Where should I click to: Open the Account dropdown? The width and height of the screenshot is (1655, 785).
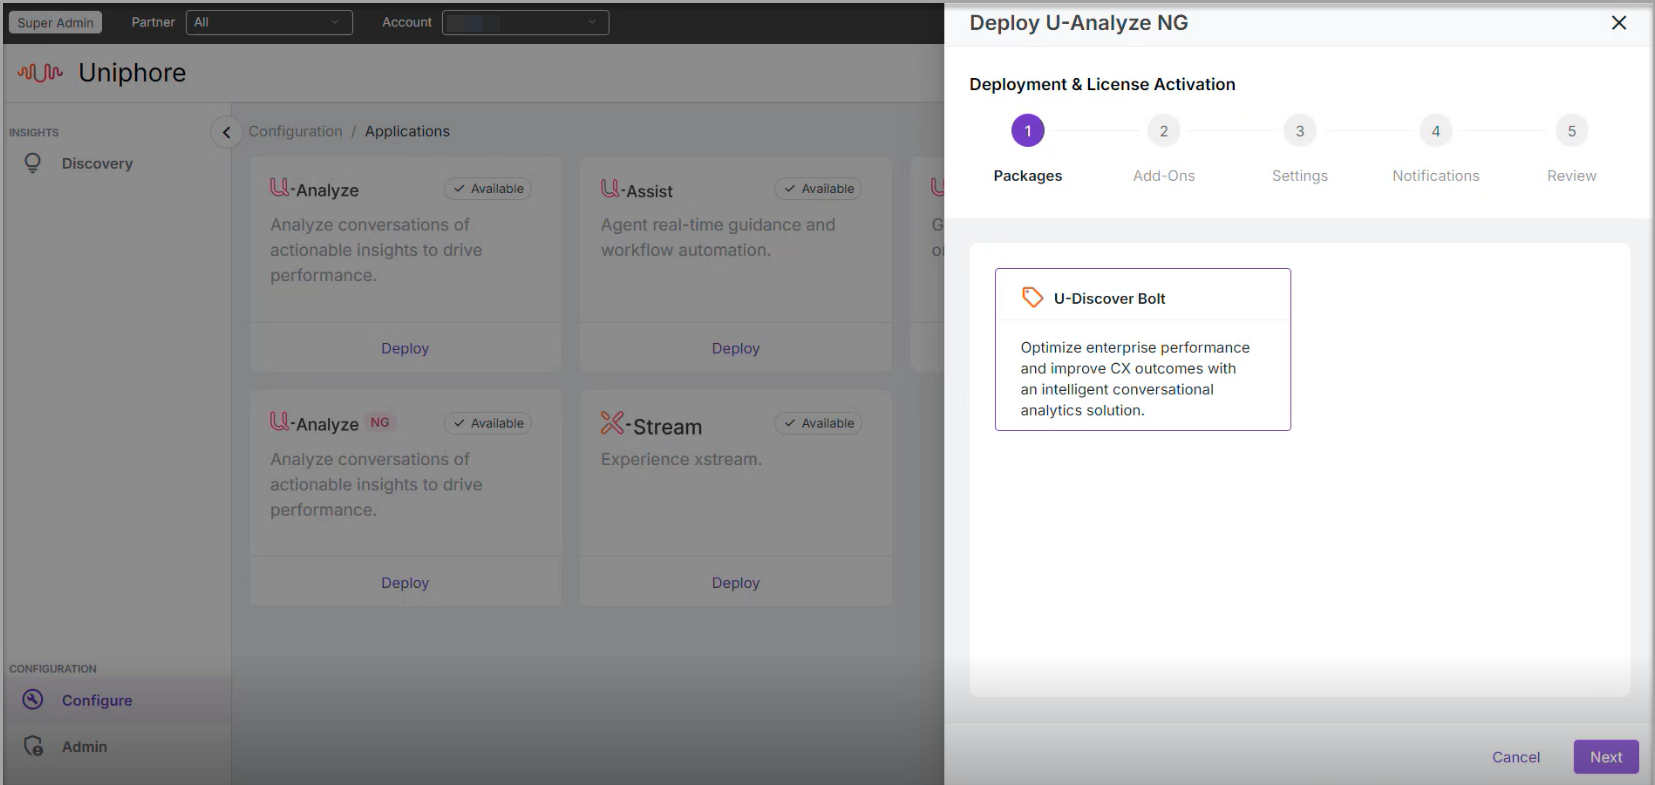[525, 22]
